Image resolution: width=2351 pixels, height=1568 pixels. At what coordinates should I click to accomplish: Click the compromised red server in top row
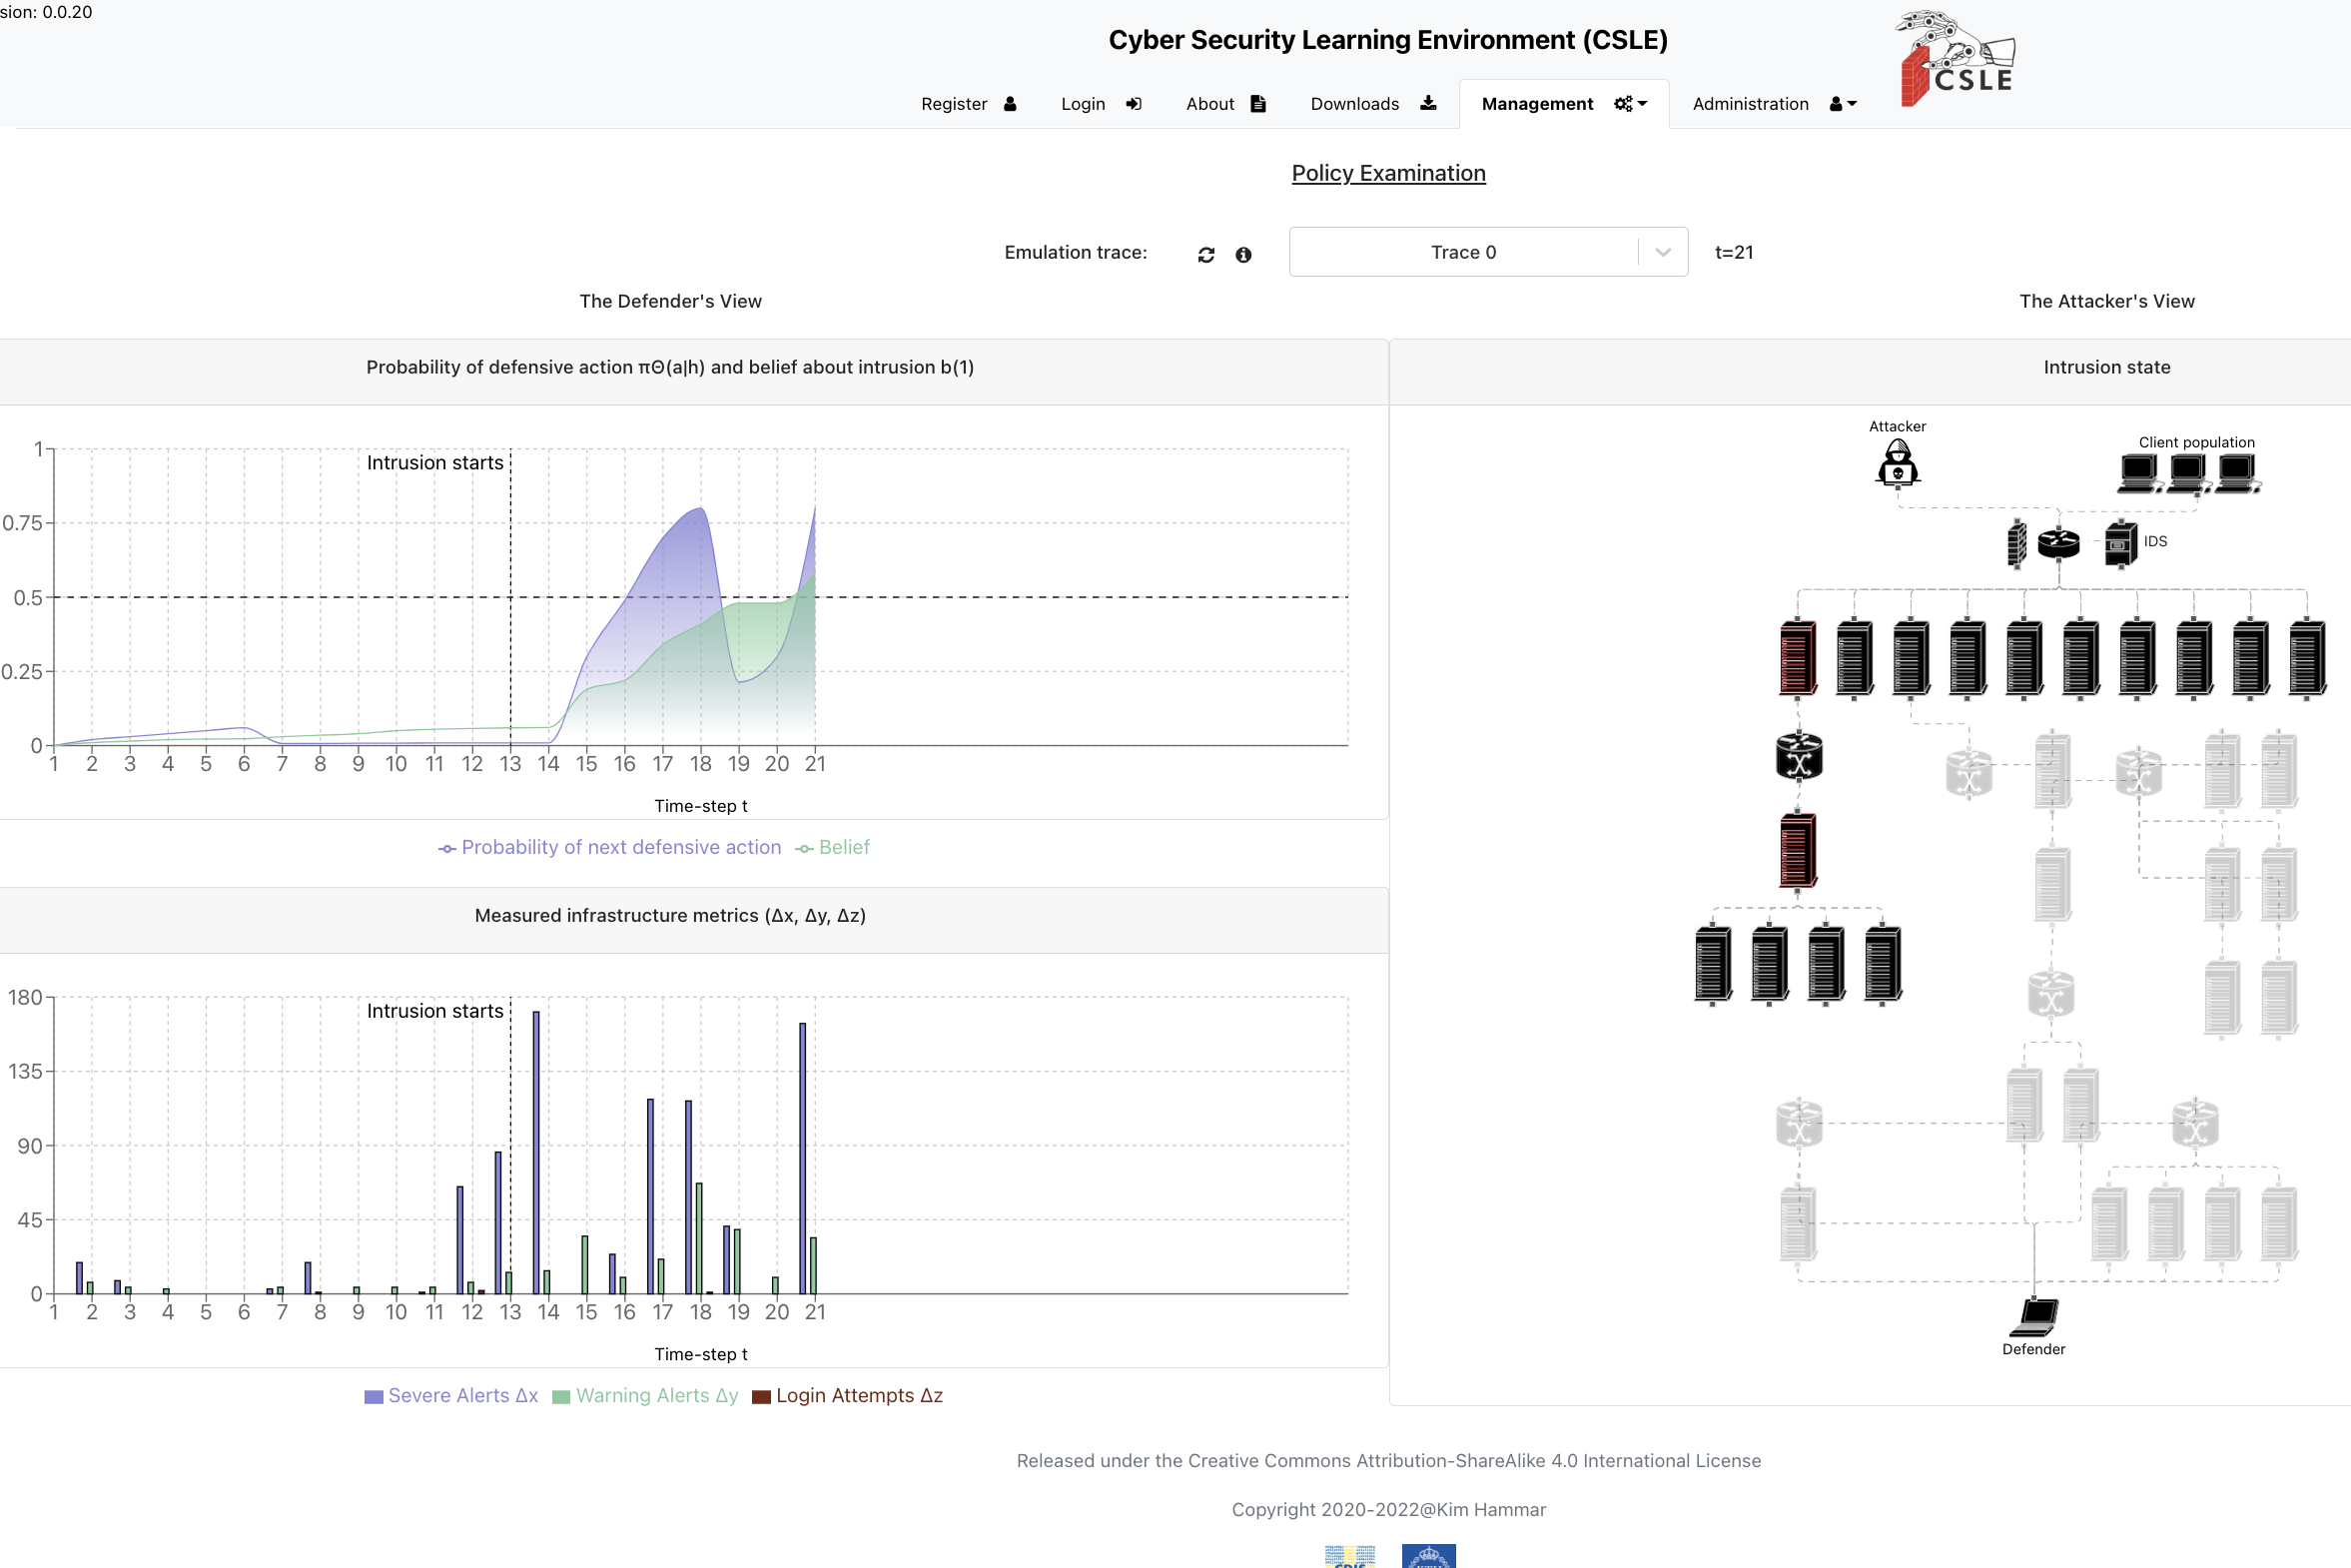click(1798, 658)
